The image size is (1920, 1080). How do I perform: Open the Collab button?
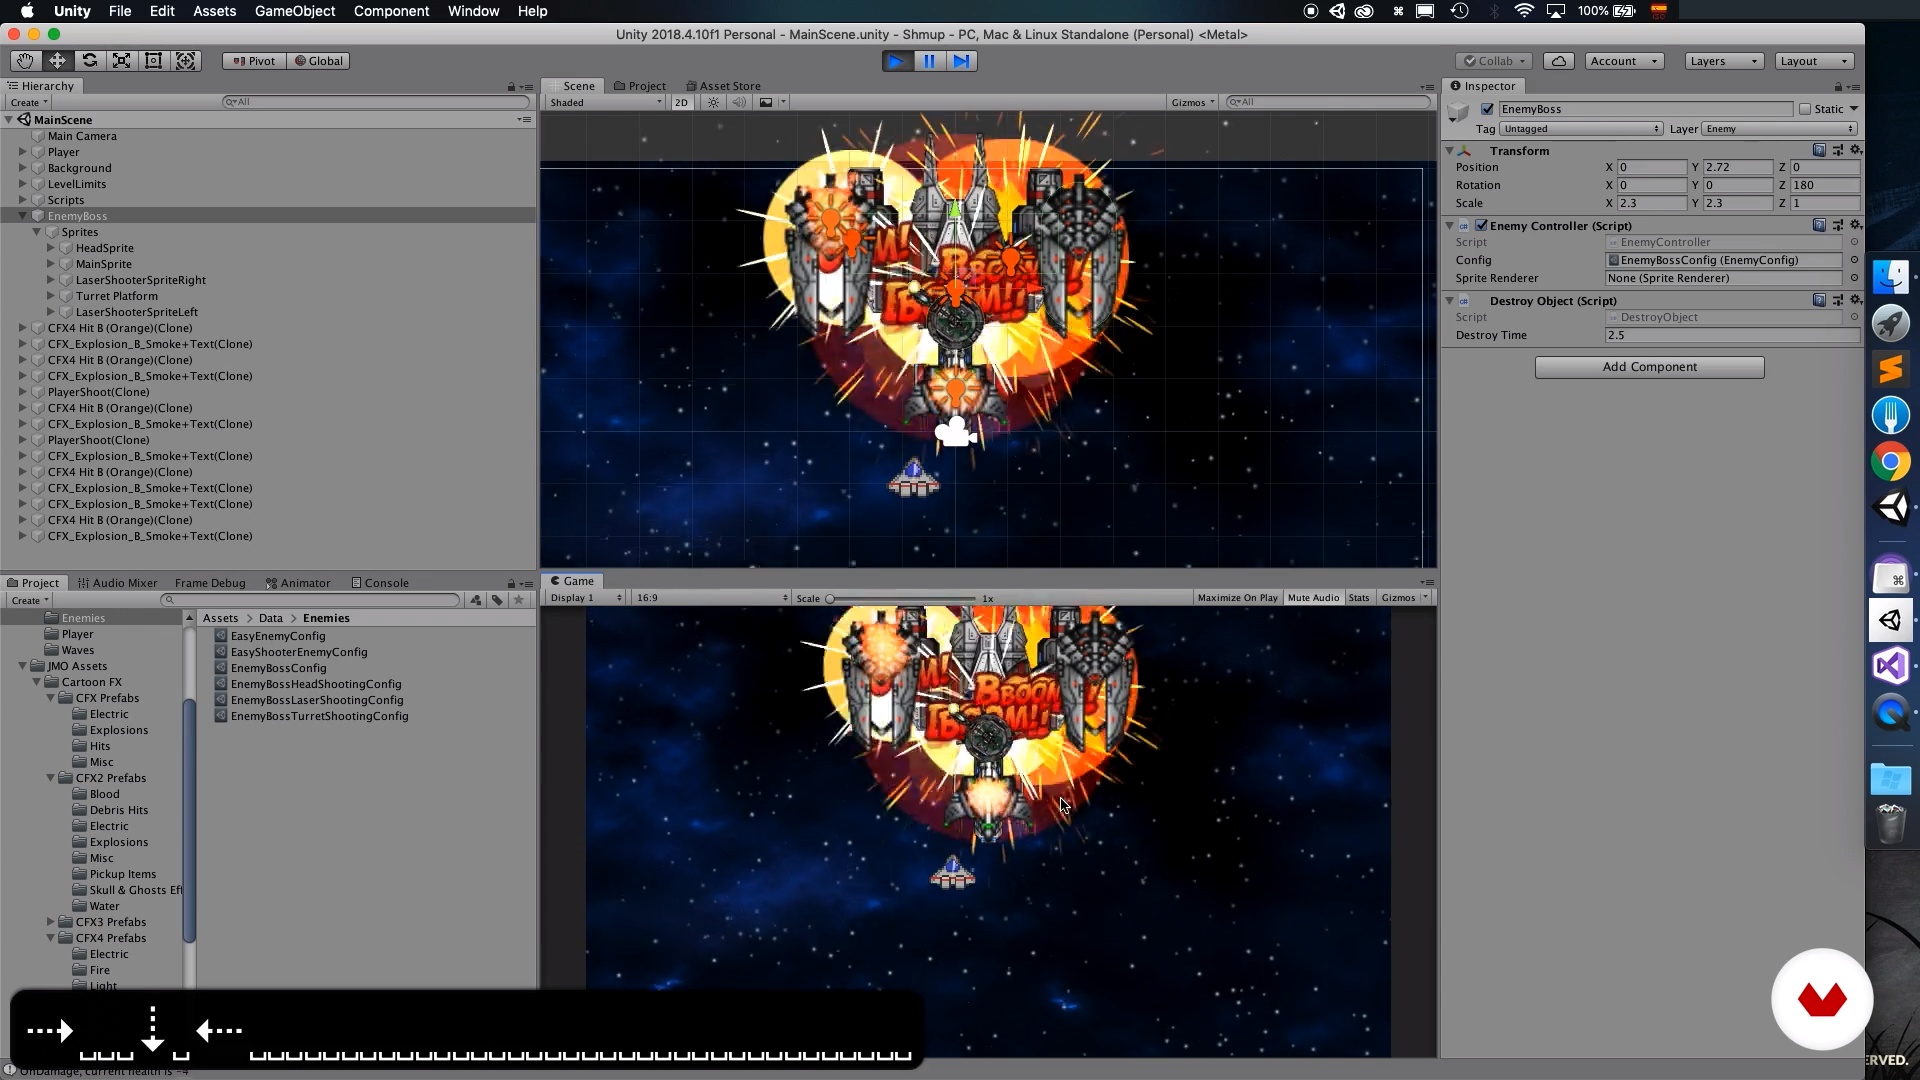click(x=1494, y=61)
